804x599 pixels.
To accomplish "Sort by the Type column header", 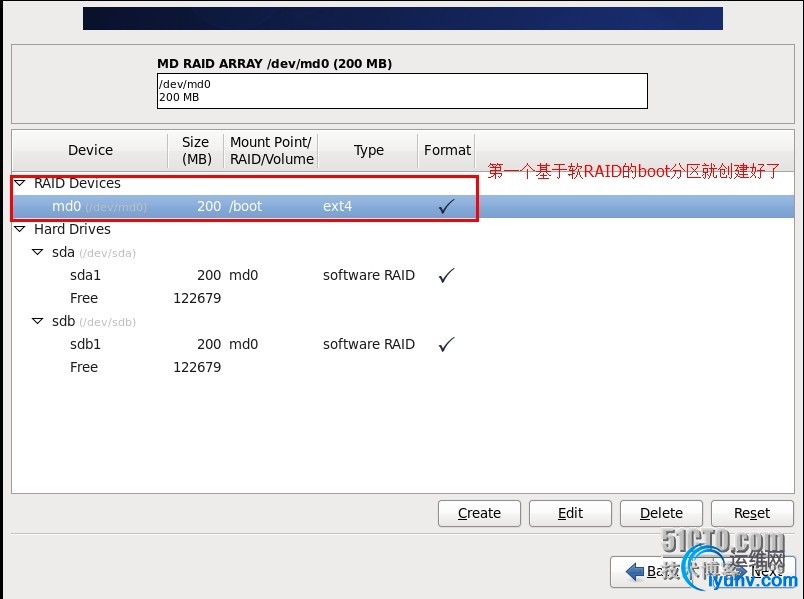I will [x=368, y=150].
